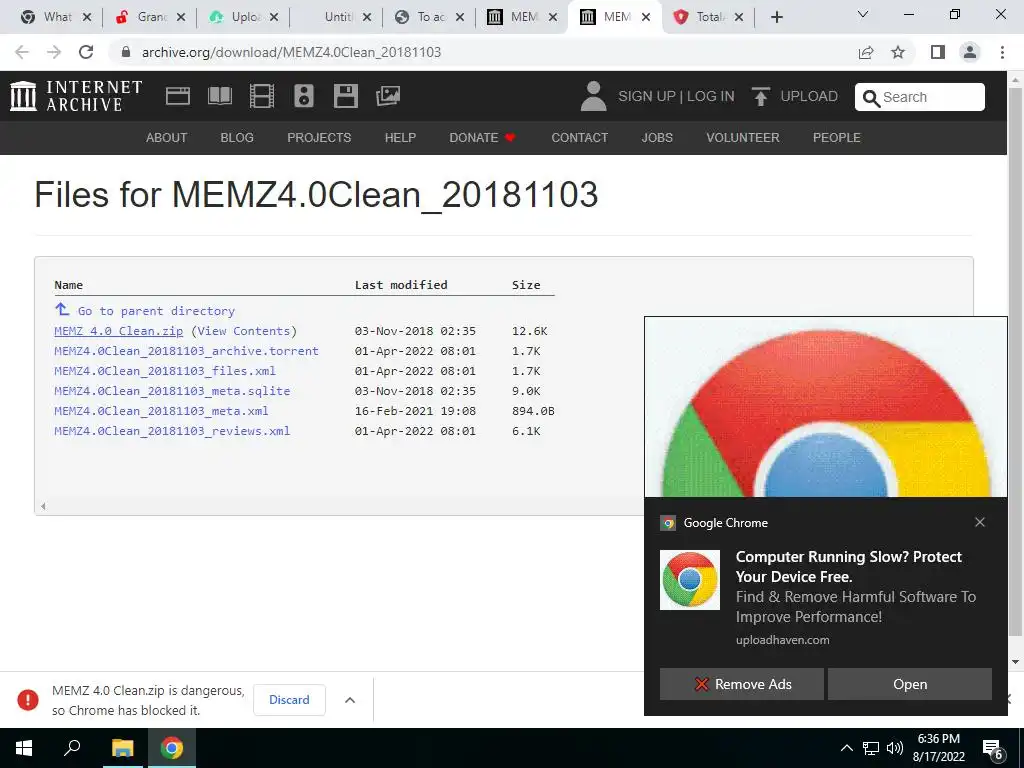Click the Internet Archive logo
This screenshot has height=768, width=1024.
pos(76,96)
